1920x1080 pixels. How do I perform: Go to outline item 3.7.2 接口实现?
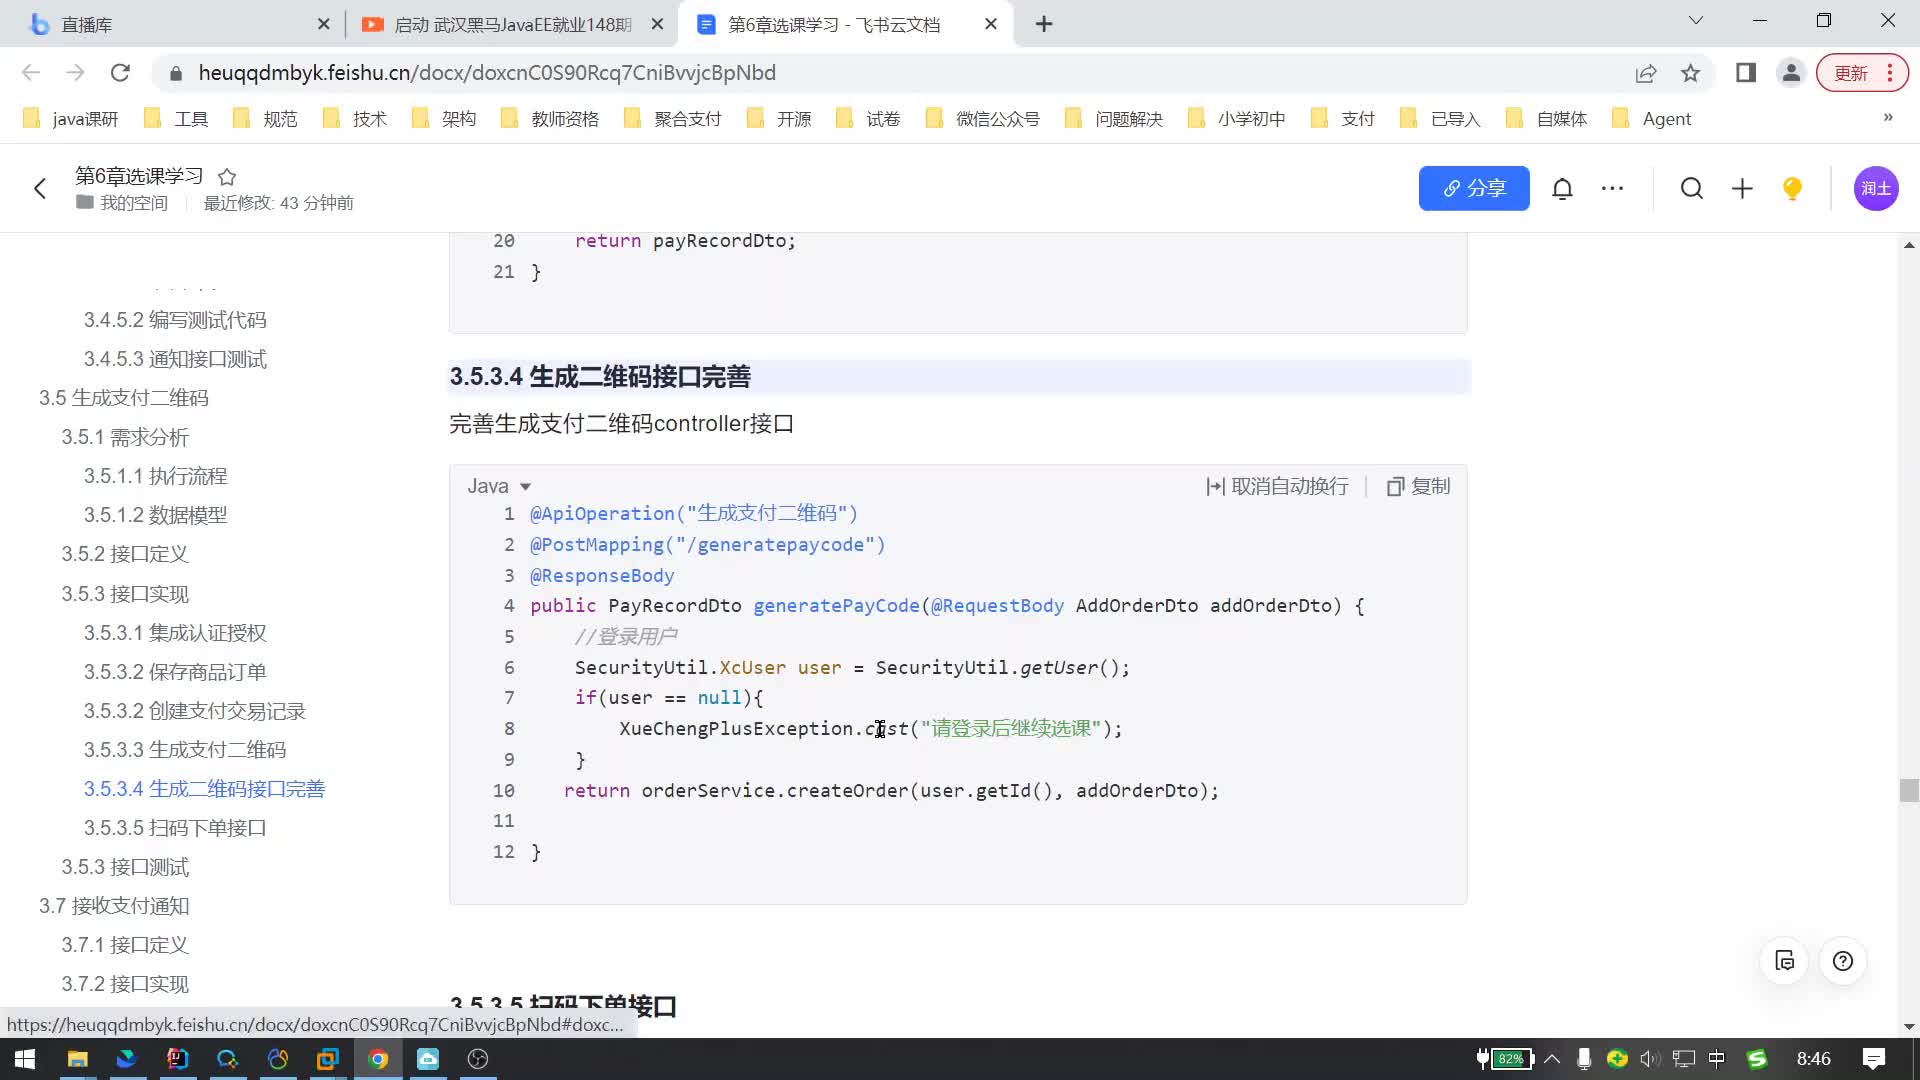125,984
